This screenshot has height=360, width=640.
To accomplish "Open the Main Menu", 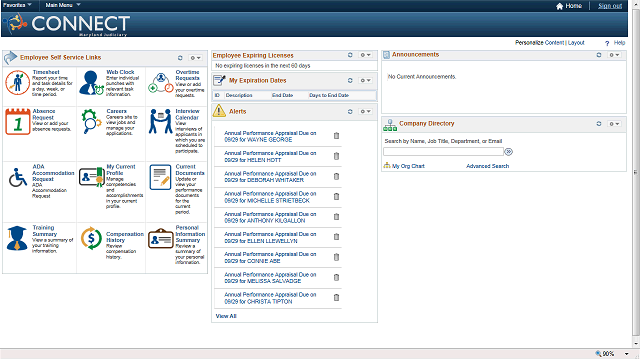I will (63, 5).
